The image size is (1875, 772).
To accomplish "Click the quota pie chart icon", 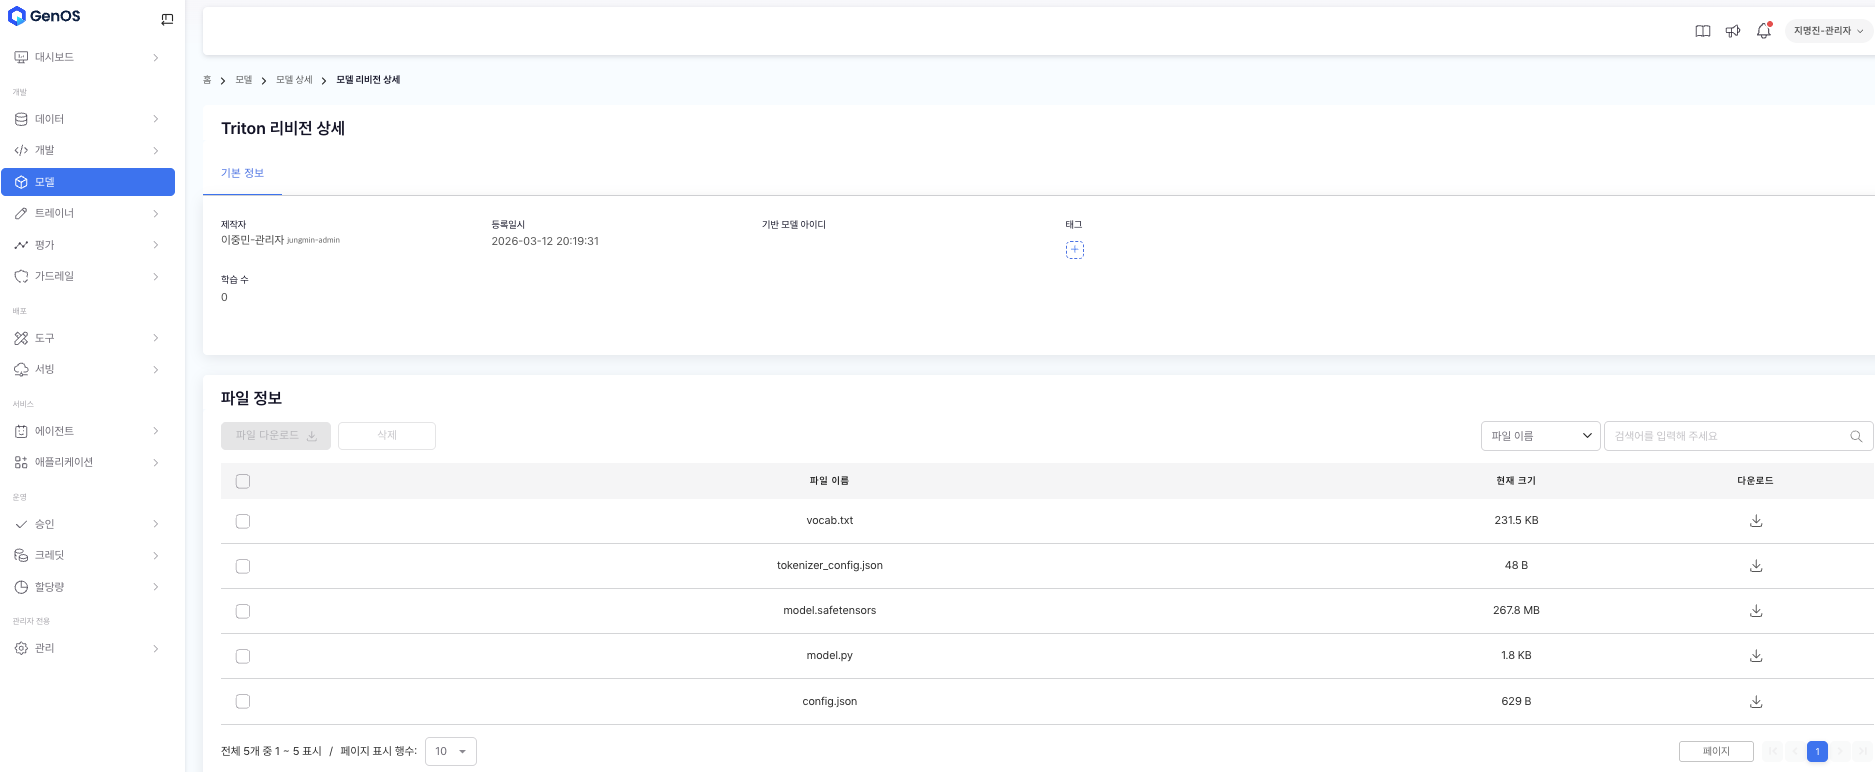I will click(x=21, y=588).
